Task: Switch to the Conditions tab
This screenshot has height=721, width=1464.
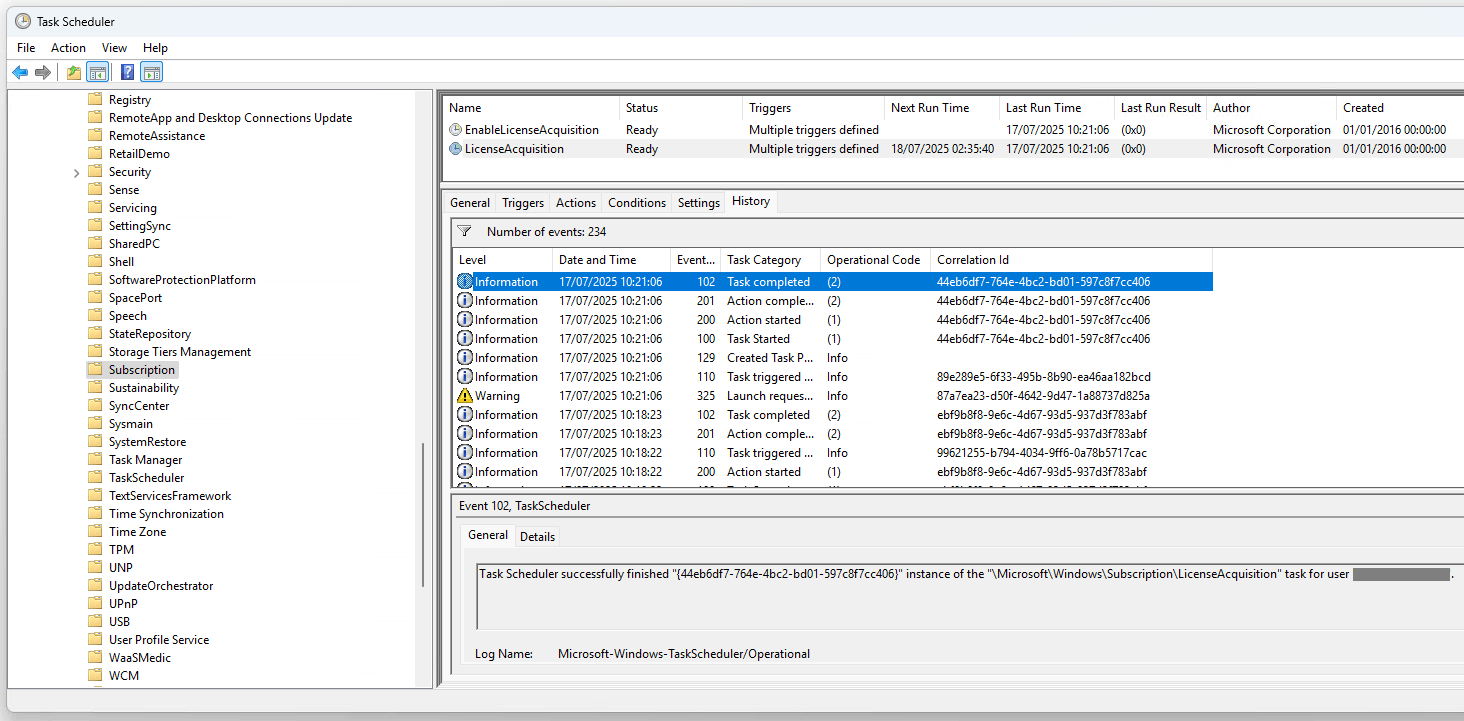Action: pos(636,202)
